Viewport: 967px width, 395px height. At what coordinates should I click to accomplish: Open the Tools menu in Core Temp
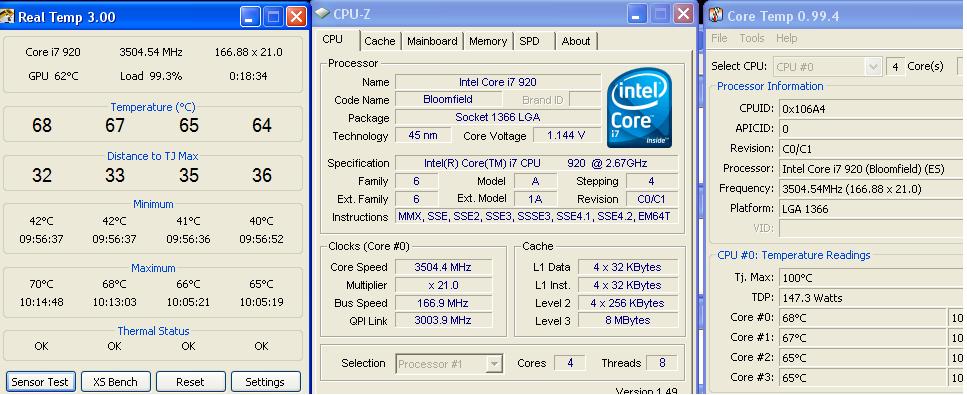pos(752,38)
